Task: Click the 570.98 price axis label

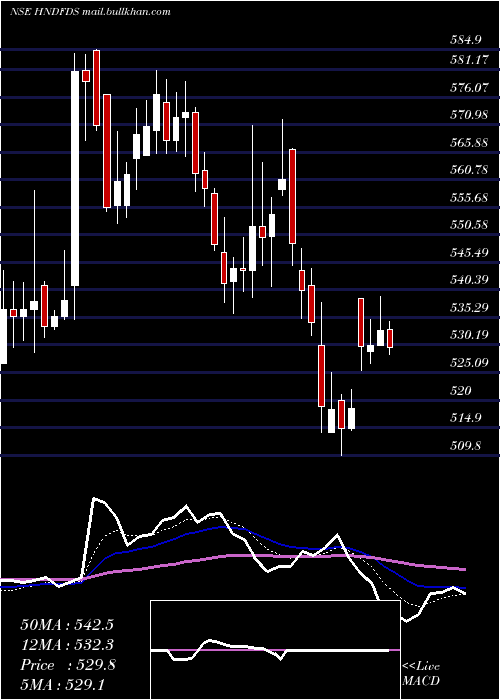Action: click(x=469, y=115)
